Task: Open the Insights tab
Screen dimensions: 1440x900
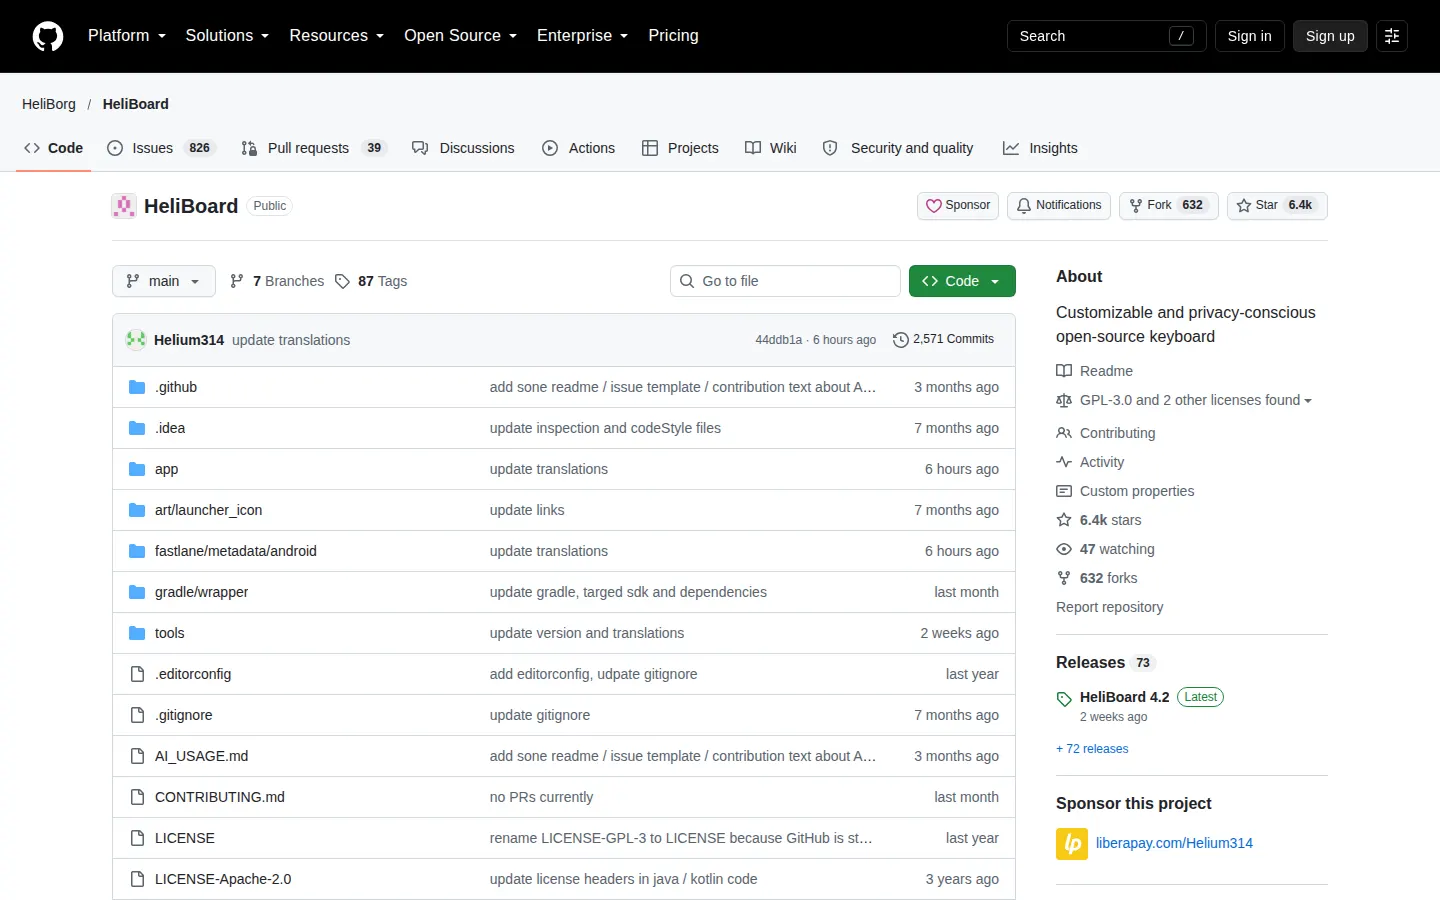Action: (1040, 148)
